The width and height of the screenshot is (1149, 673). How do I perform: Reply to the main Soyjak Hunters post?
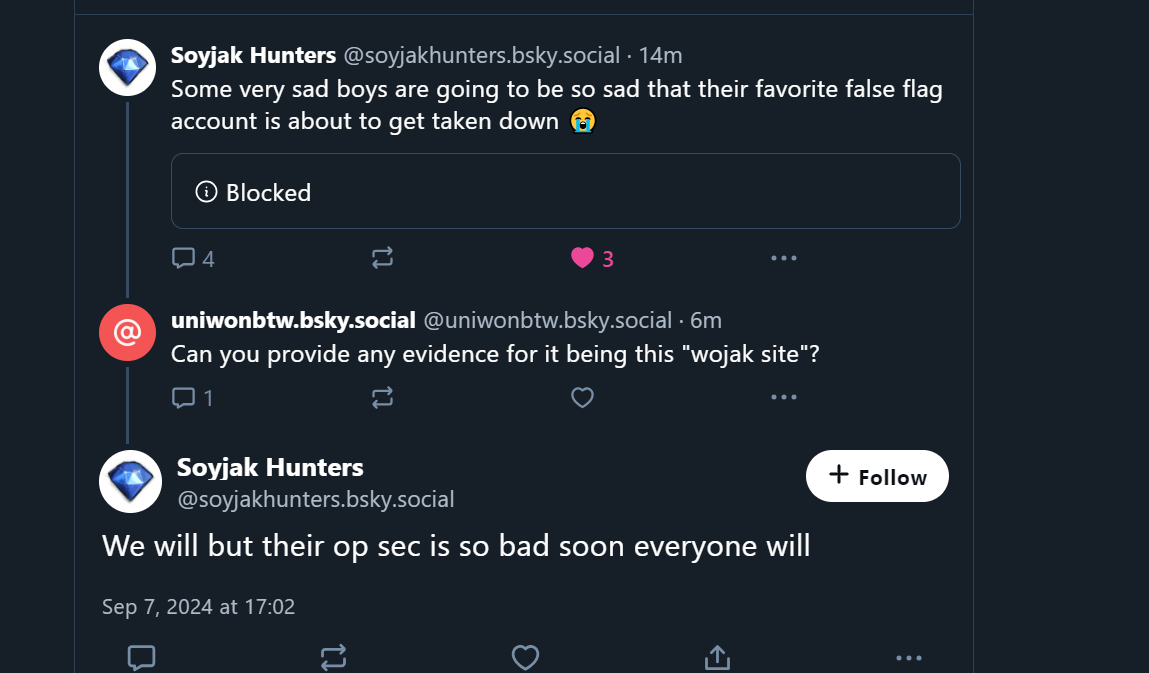[142, 657]
